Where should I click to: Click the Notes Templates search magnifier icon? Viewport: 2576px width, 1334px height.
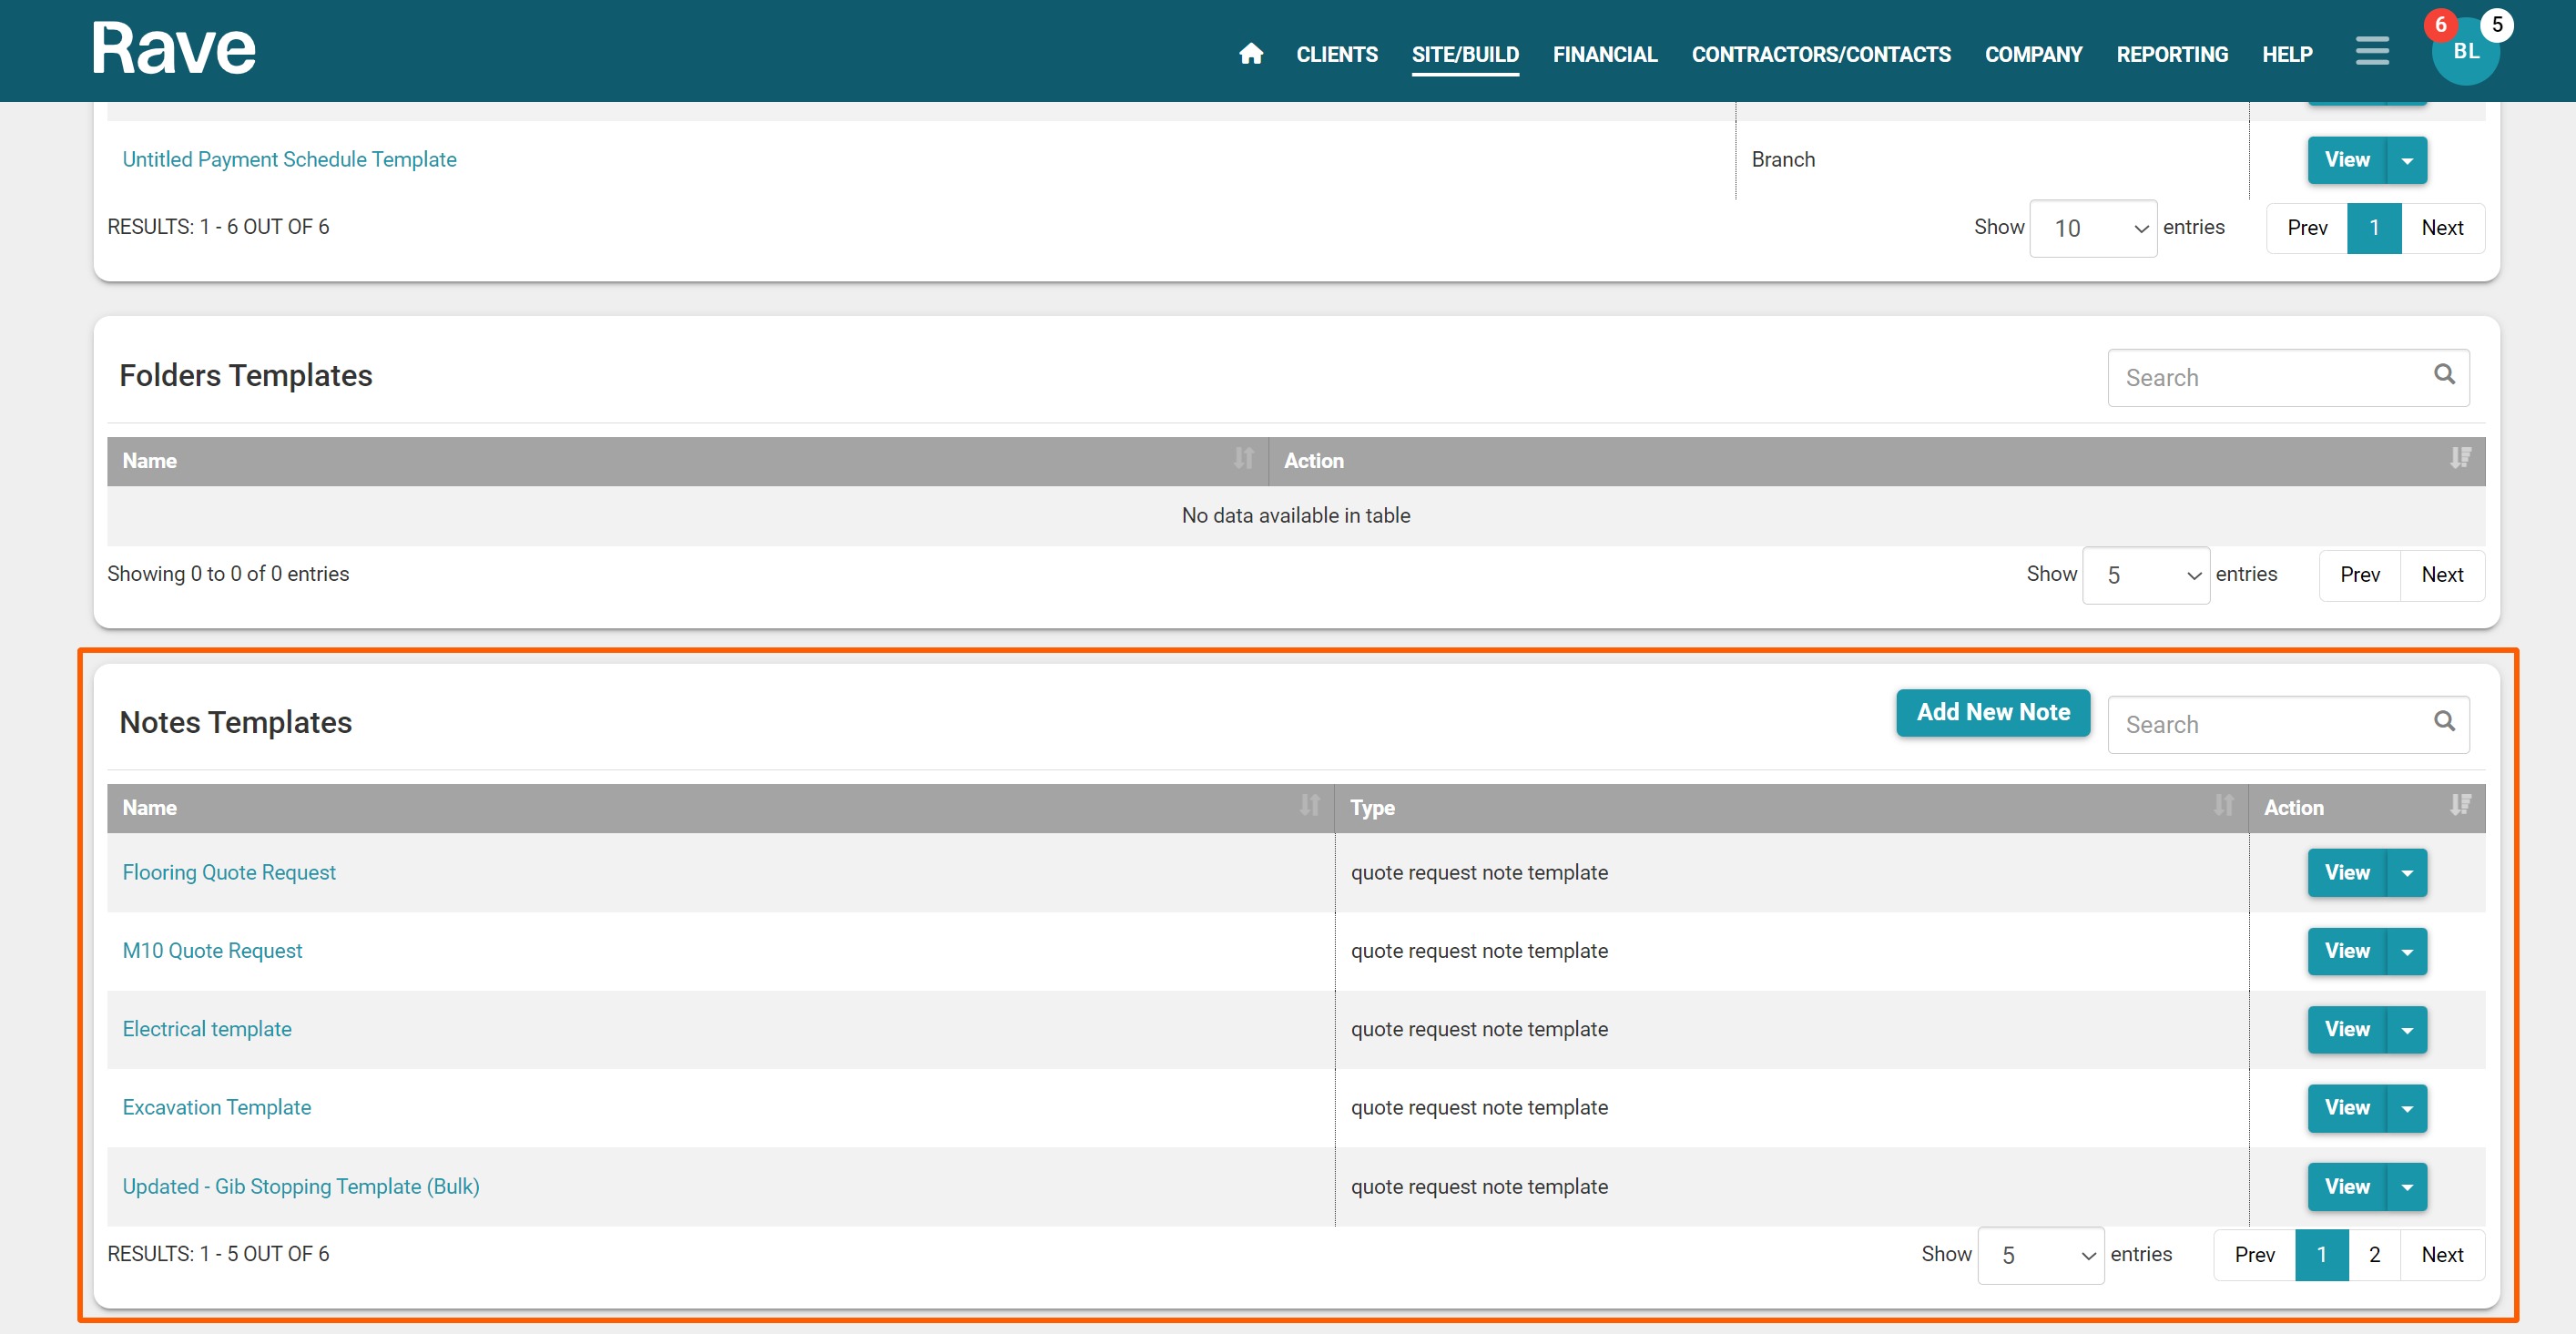click(2443, 721)
